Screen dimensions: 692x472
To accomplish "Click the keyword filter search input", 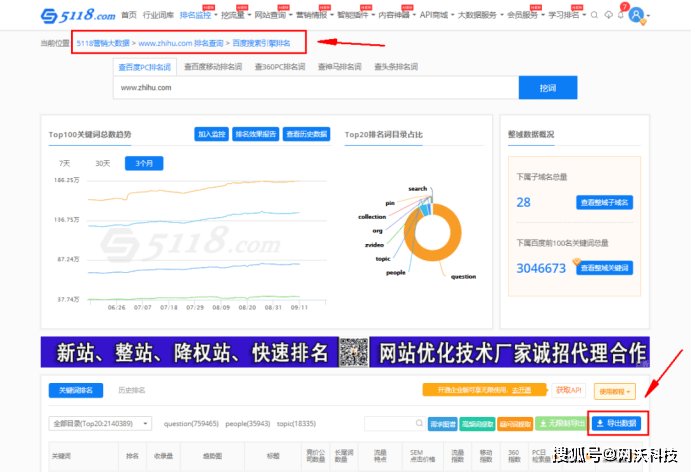I will (x=395, y=423).
